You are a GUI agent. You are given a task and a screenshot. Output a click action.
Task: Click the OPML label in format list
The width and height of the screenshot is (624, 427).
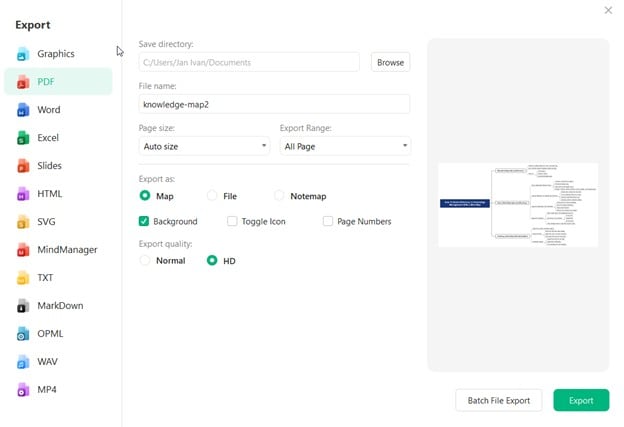50,333
